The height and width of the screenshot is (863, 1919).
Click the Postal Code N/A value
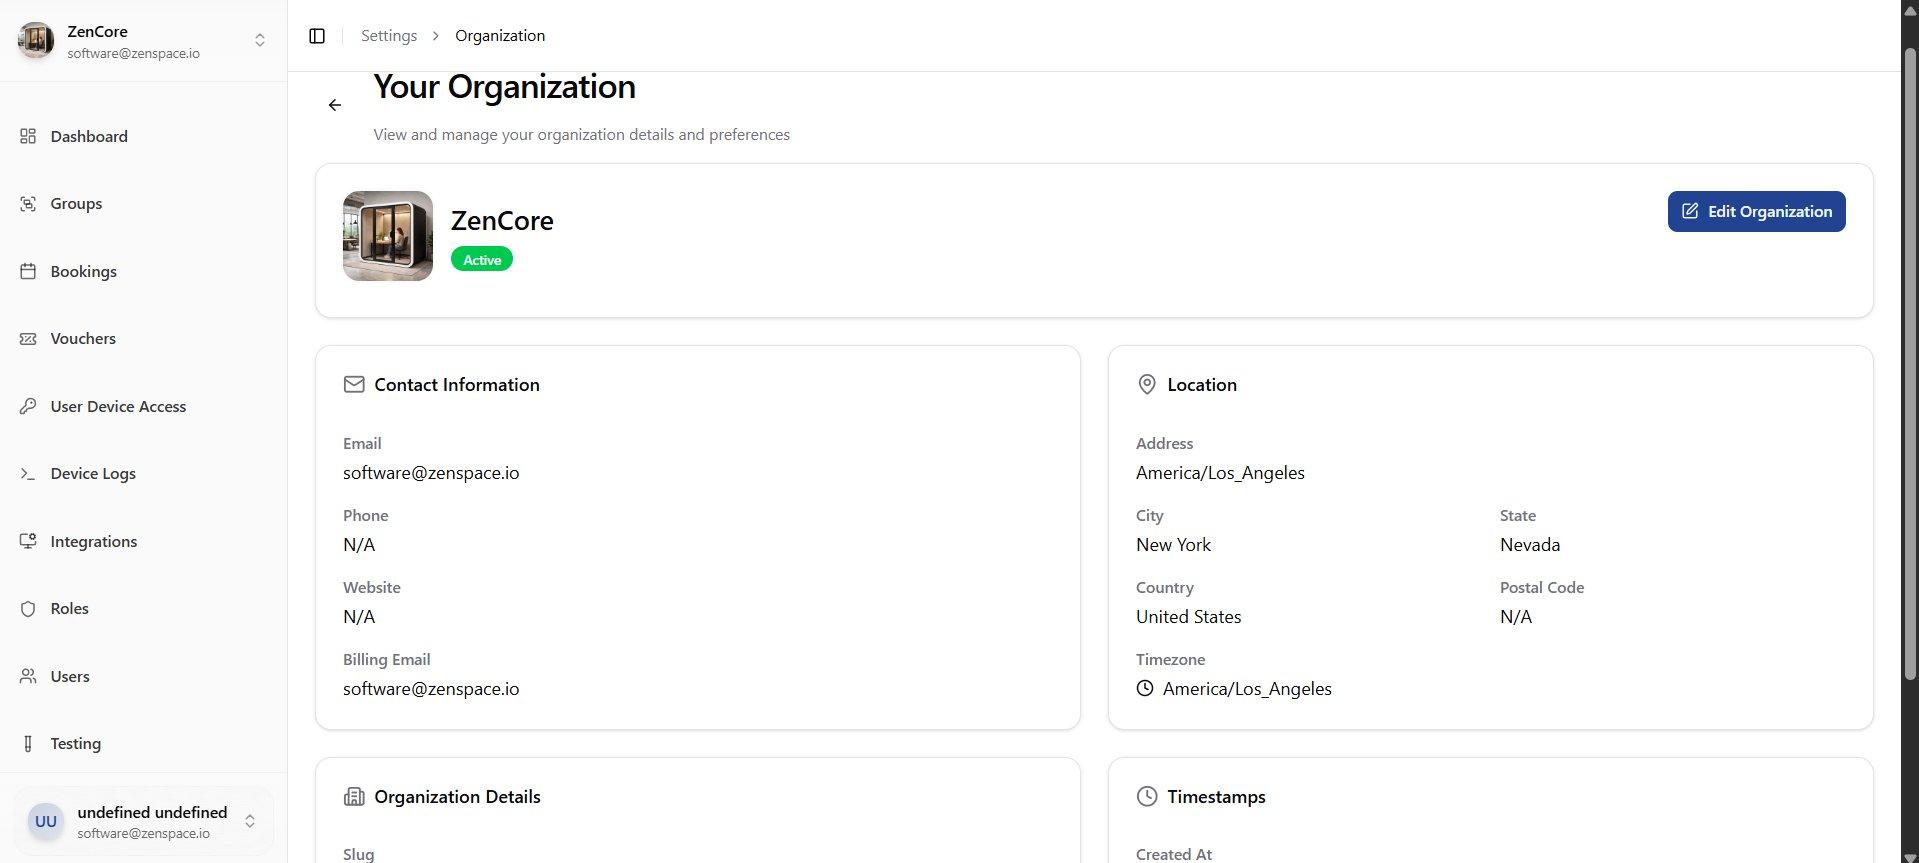pos(1516,616)
